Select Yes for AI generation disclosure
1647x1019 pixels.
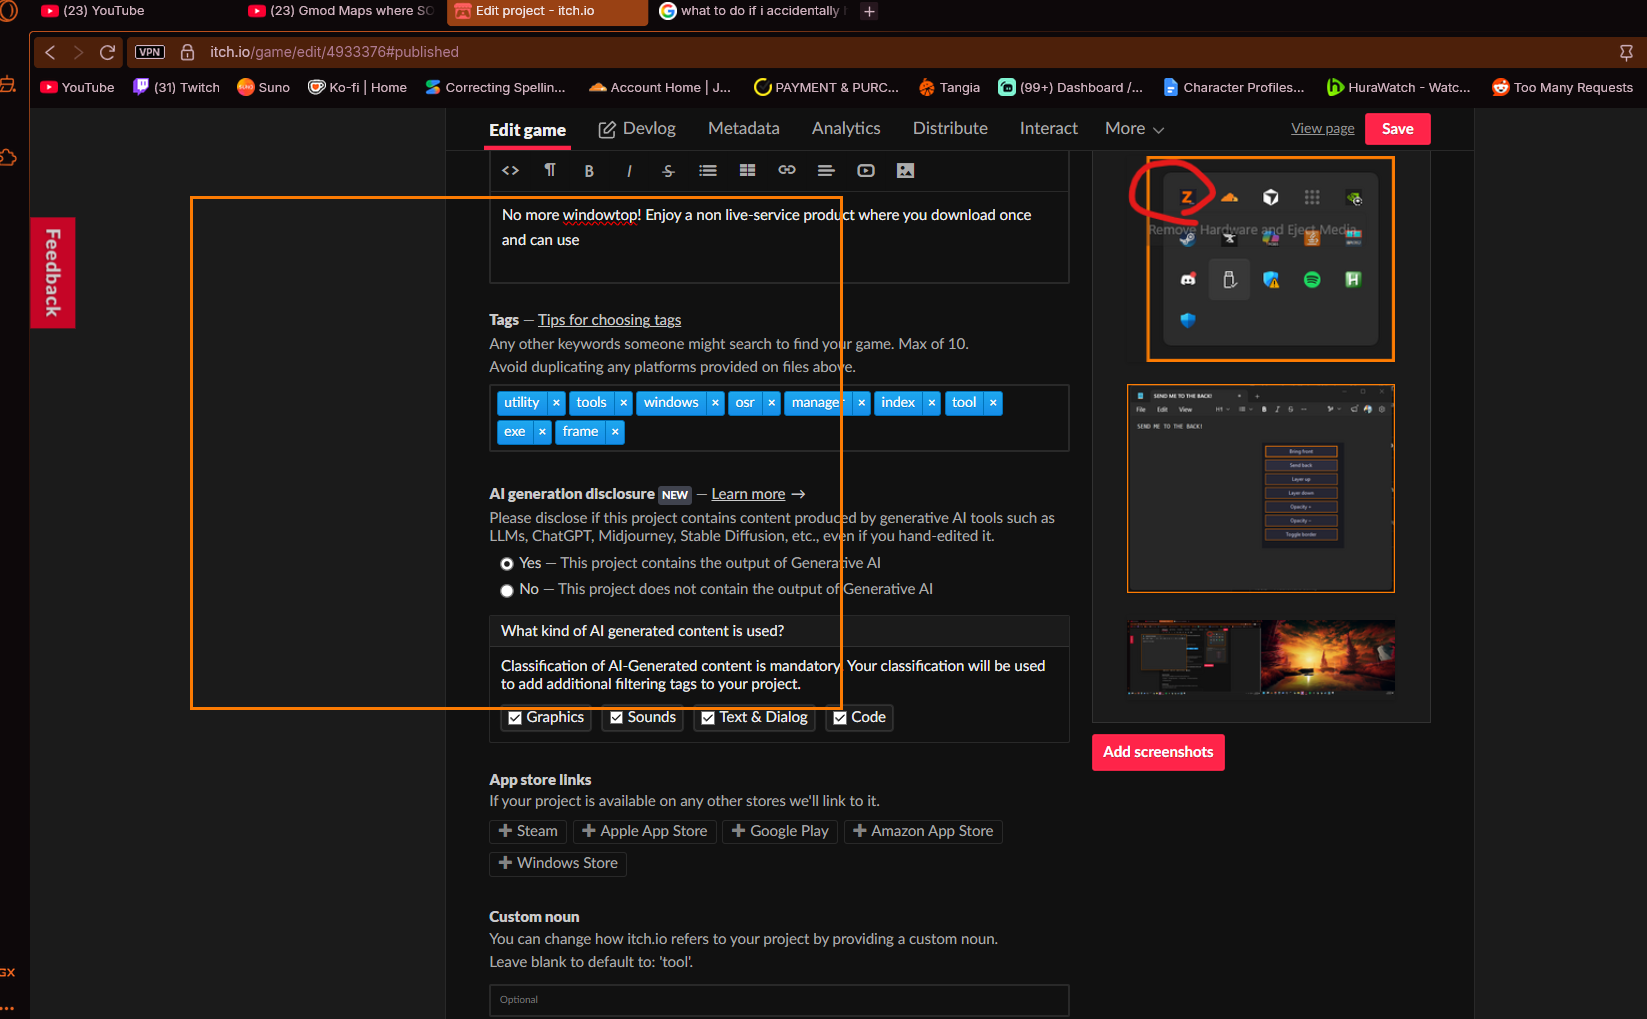point(507,564)
